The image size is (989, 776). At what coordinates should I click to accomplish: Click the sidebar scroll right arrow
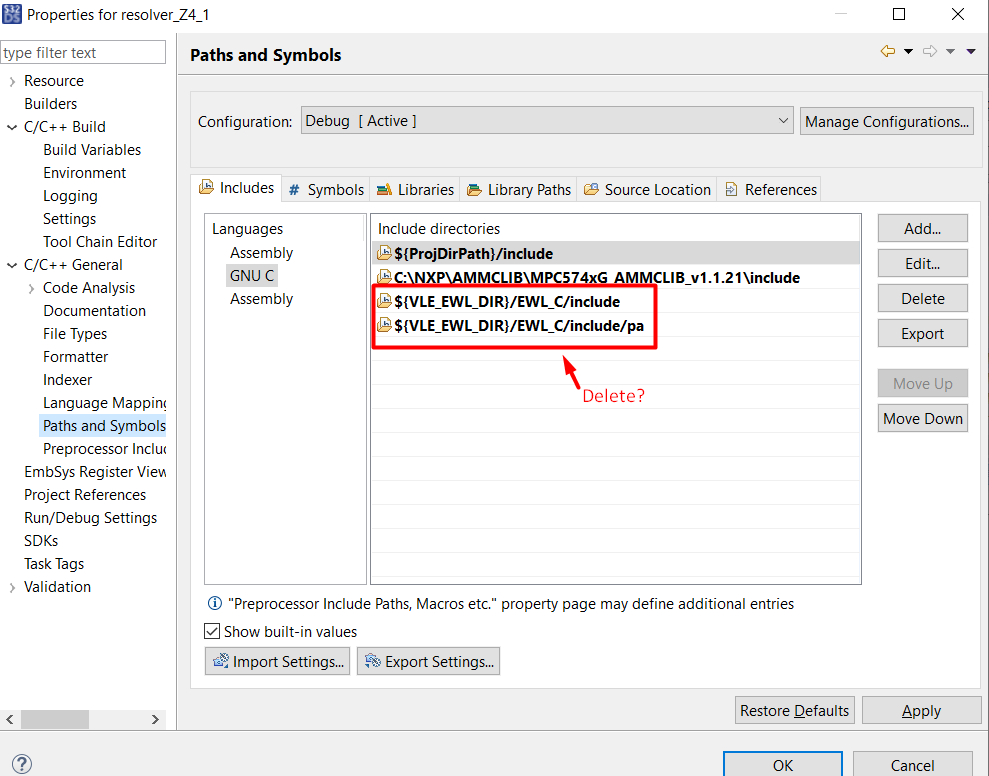(x=155, y=719)
